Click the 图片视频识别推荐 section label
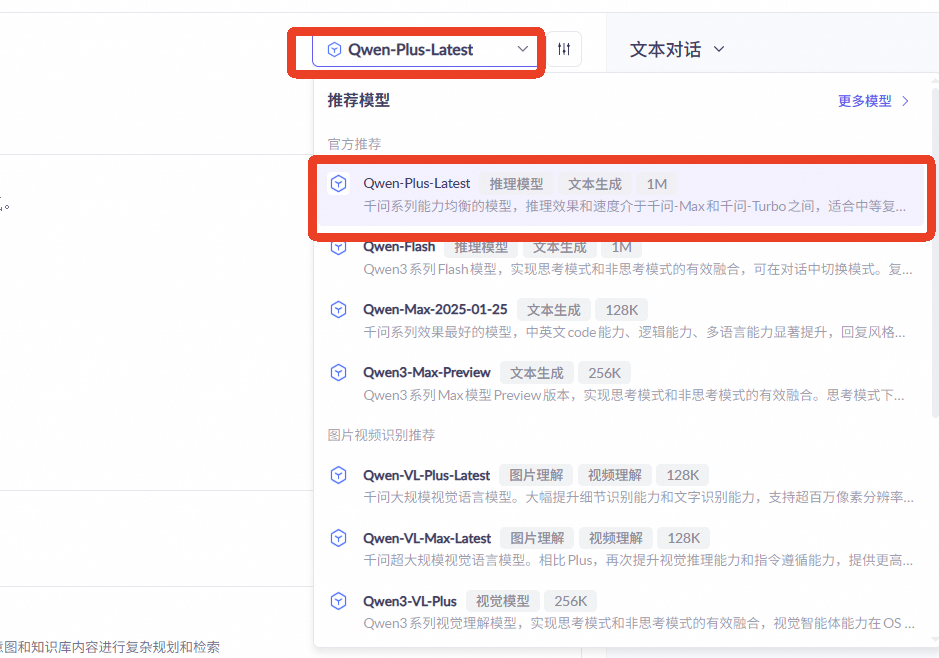The height and width of the screenshot is (658, 939). point(381,435)
